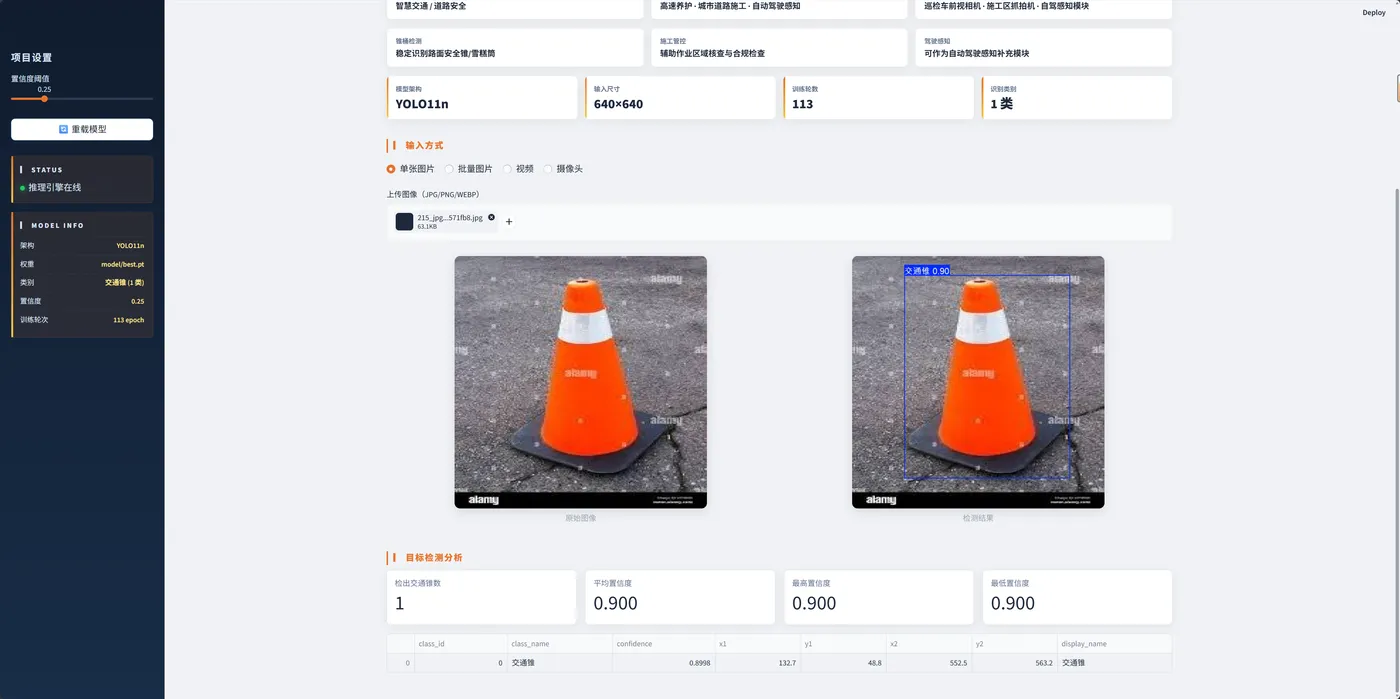Click the original cone image (原始图像)
The width and height of the screenshot is (1400, 699).
coord(581,382)
